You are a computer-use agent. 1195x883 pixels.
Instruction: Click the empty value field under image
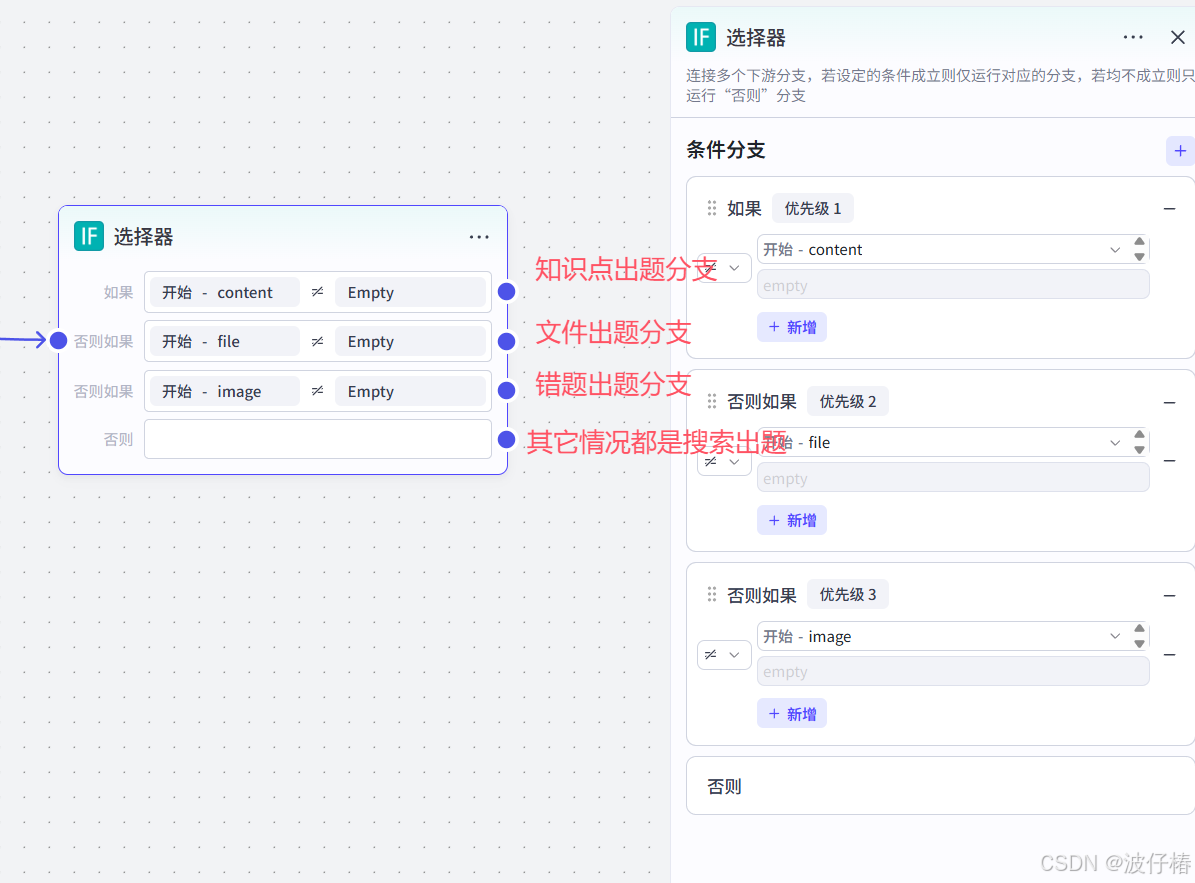pyautogui.click(x=953, y=672)
